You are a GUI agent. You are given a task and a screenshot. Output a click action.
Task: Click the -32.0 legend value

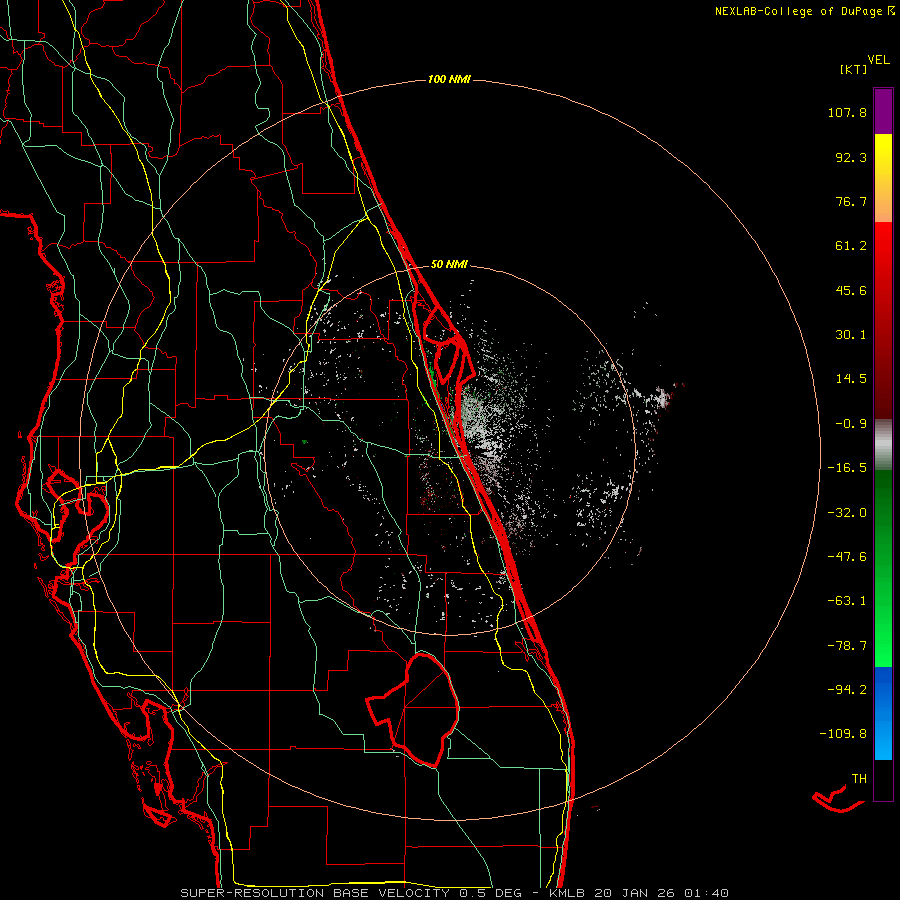(x=847, y=513)
